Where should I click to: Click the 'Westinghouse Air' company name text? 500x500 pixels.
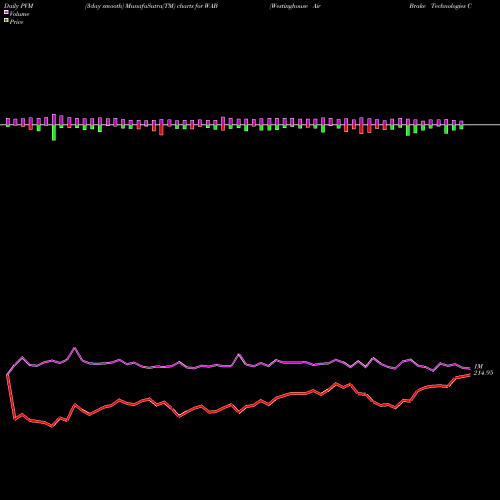[x=295, y=6]
